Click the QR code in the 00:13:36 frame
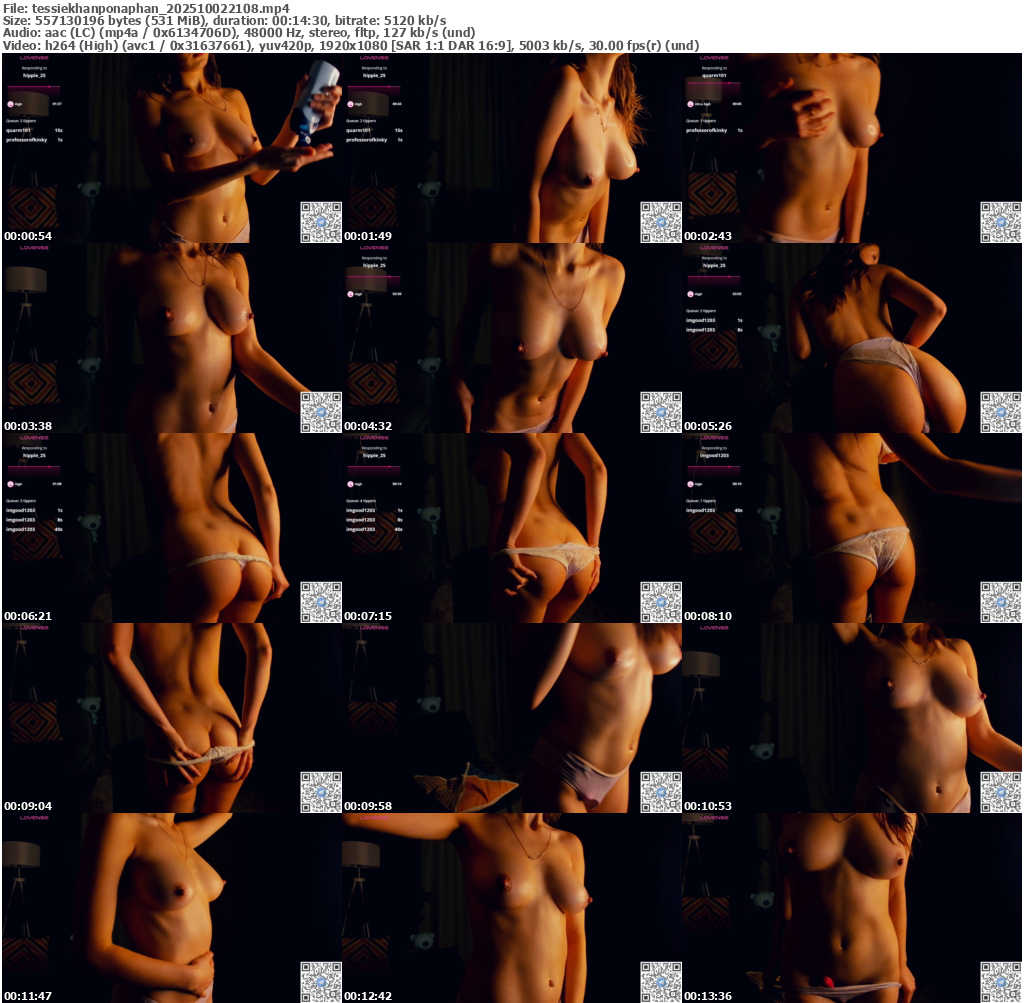The width and height of the screenshot is (1024, 1003). (1000, 982)
